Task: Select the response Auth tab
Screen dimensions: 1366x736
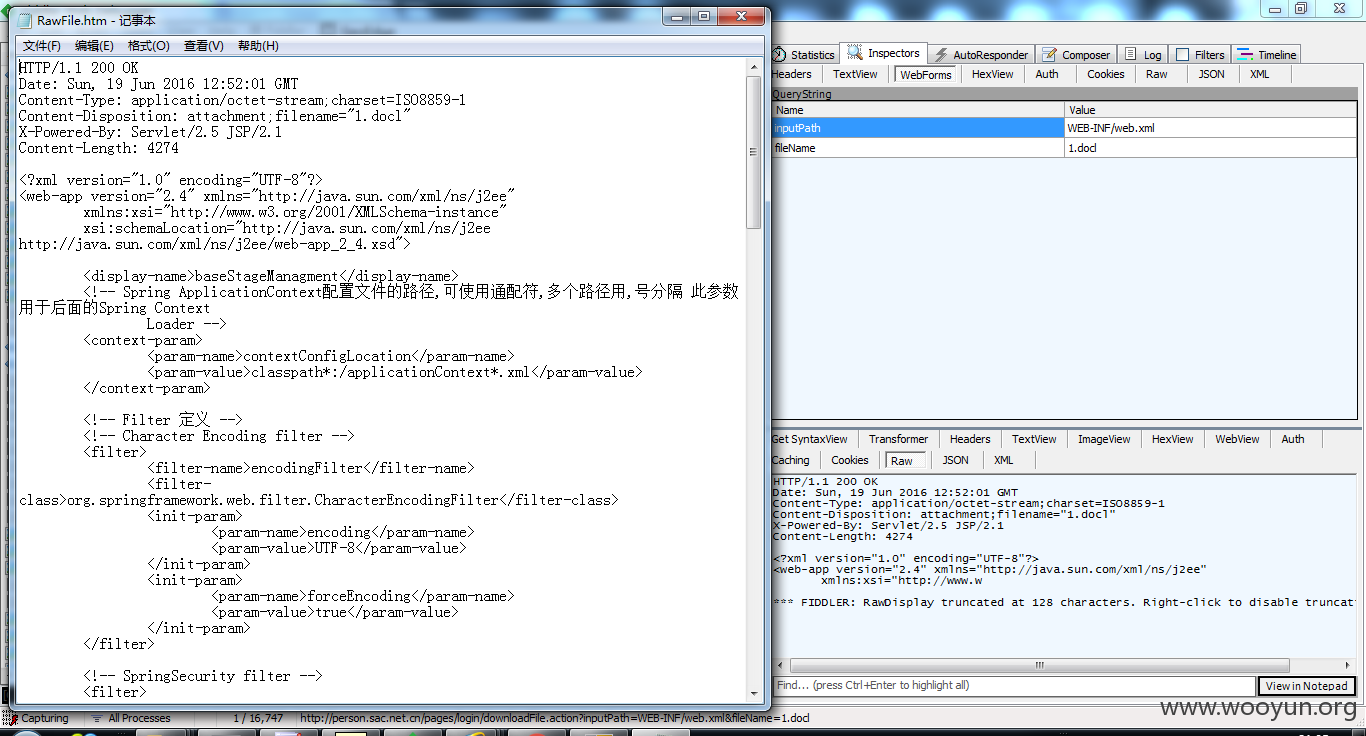Action: (x=1293, y=439)
